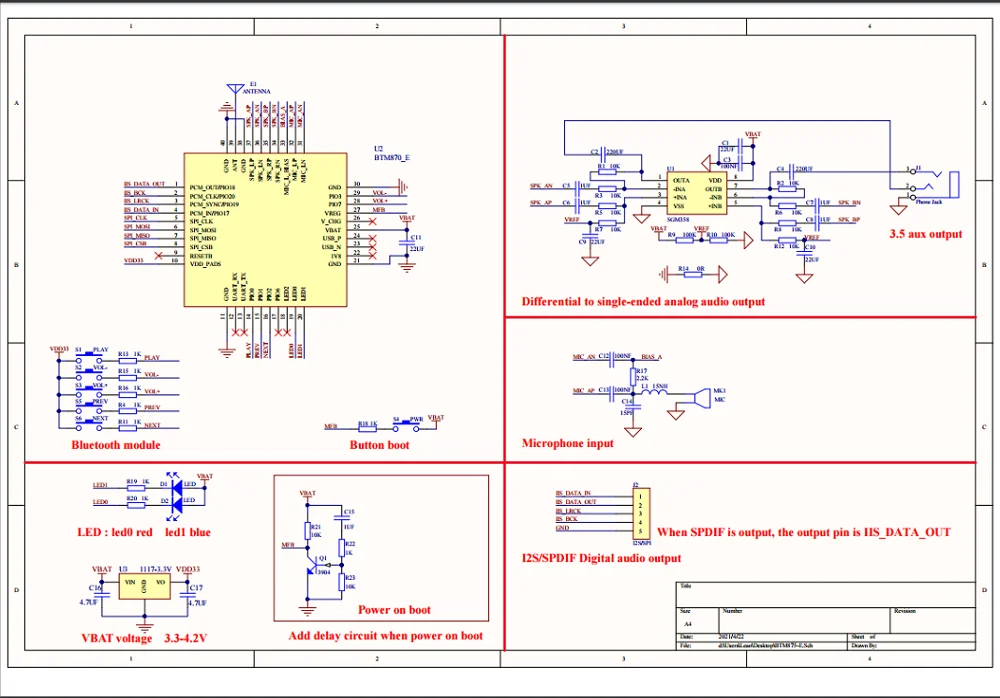Click the S1 PLAY push-button switch
The image size is (1000, 698).
click(89, 358)
